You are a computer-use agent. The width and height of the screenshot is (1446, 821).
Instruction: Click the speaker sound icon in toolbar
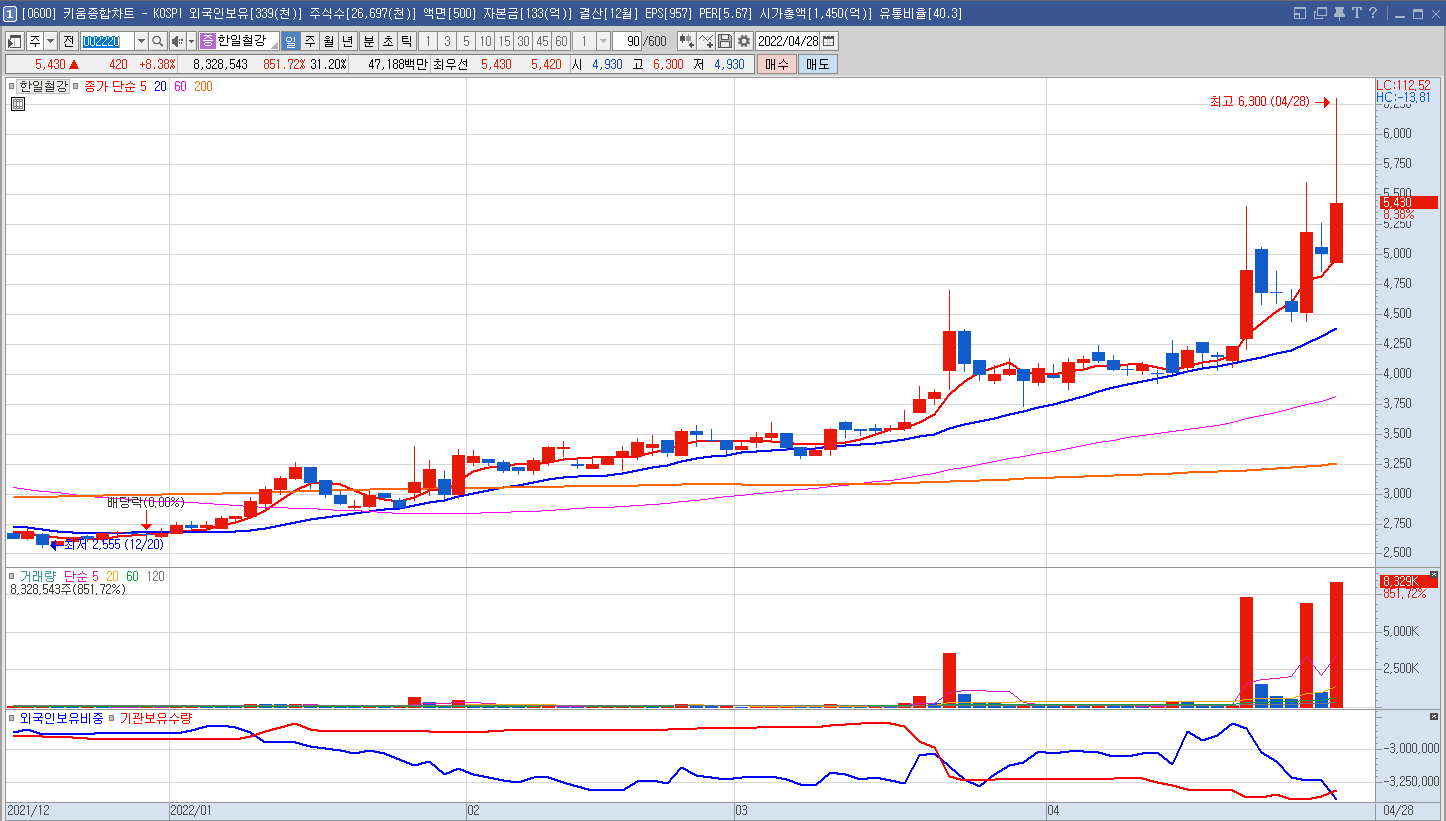(x=177, y=41)
